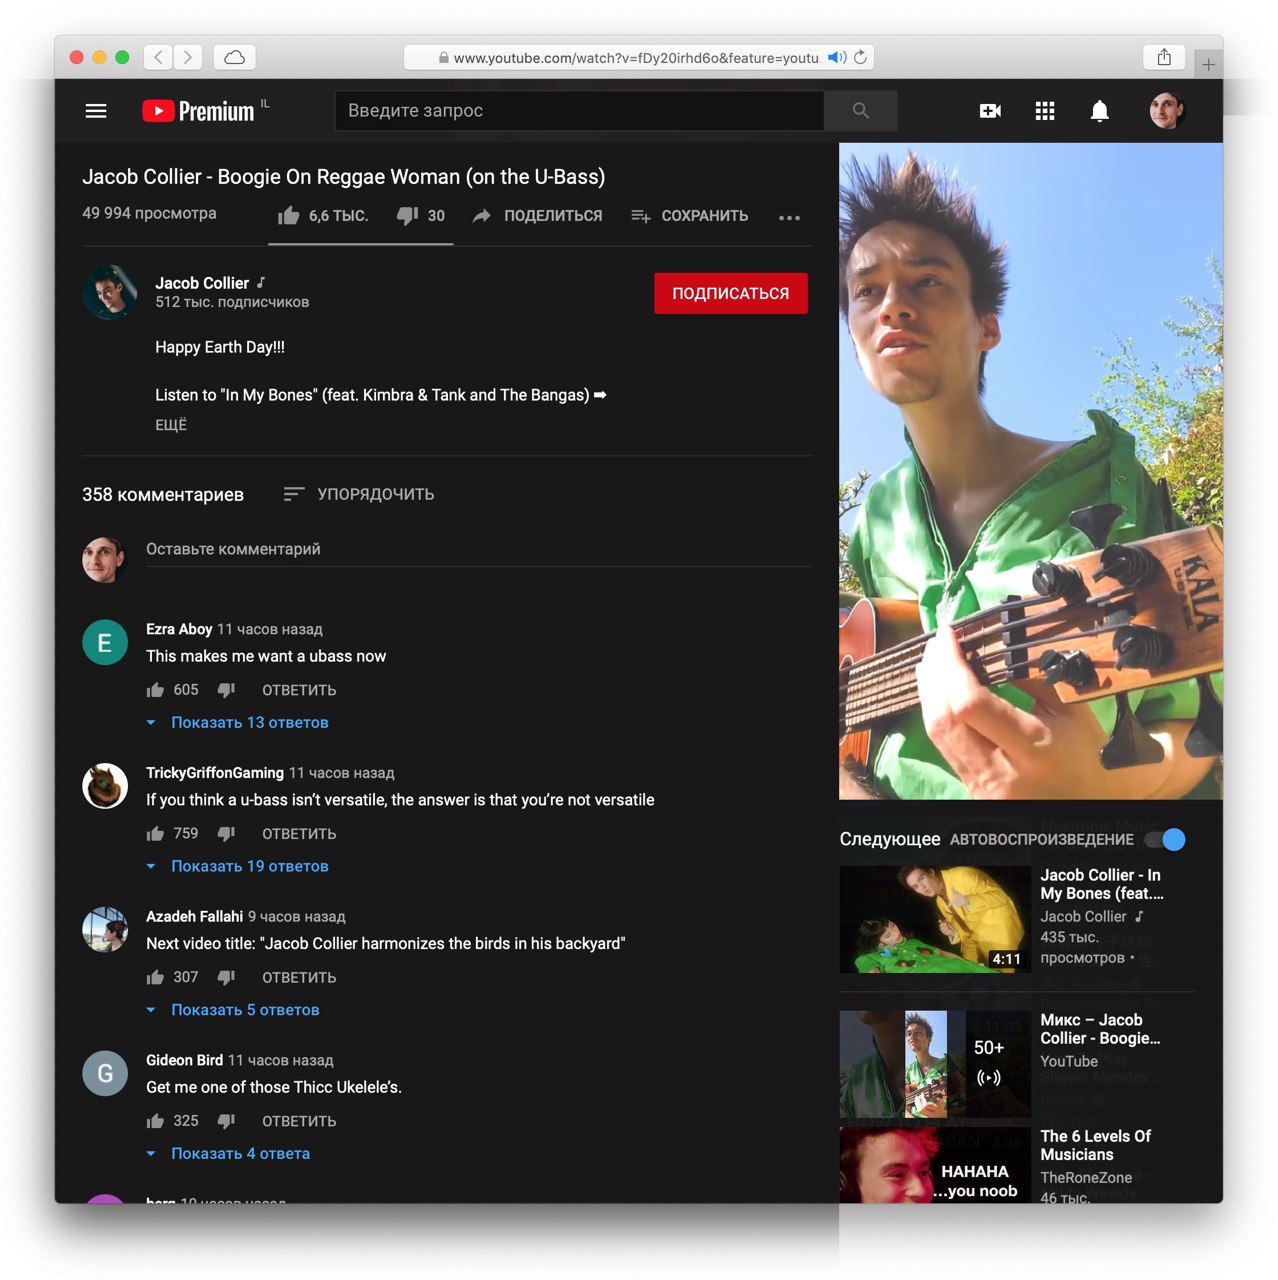Open The 6 Levels Of Musicians thumbnail
This screenshot has width=1278, height=1280.
pos(935,1165)
